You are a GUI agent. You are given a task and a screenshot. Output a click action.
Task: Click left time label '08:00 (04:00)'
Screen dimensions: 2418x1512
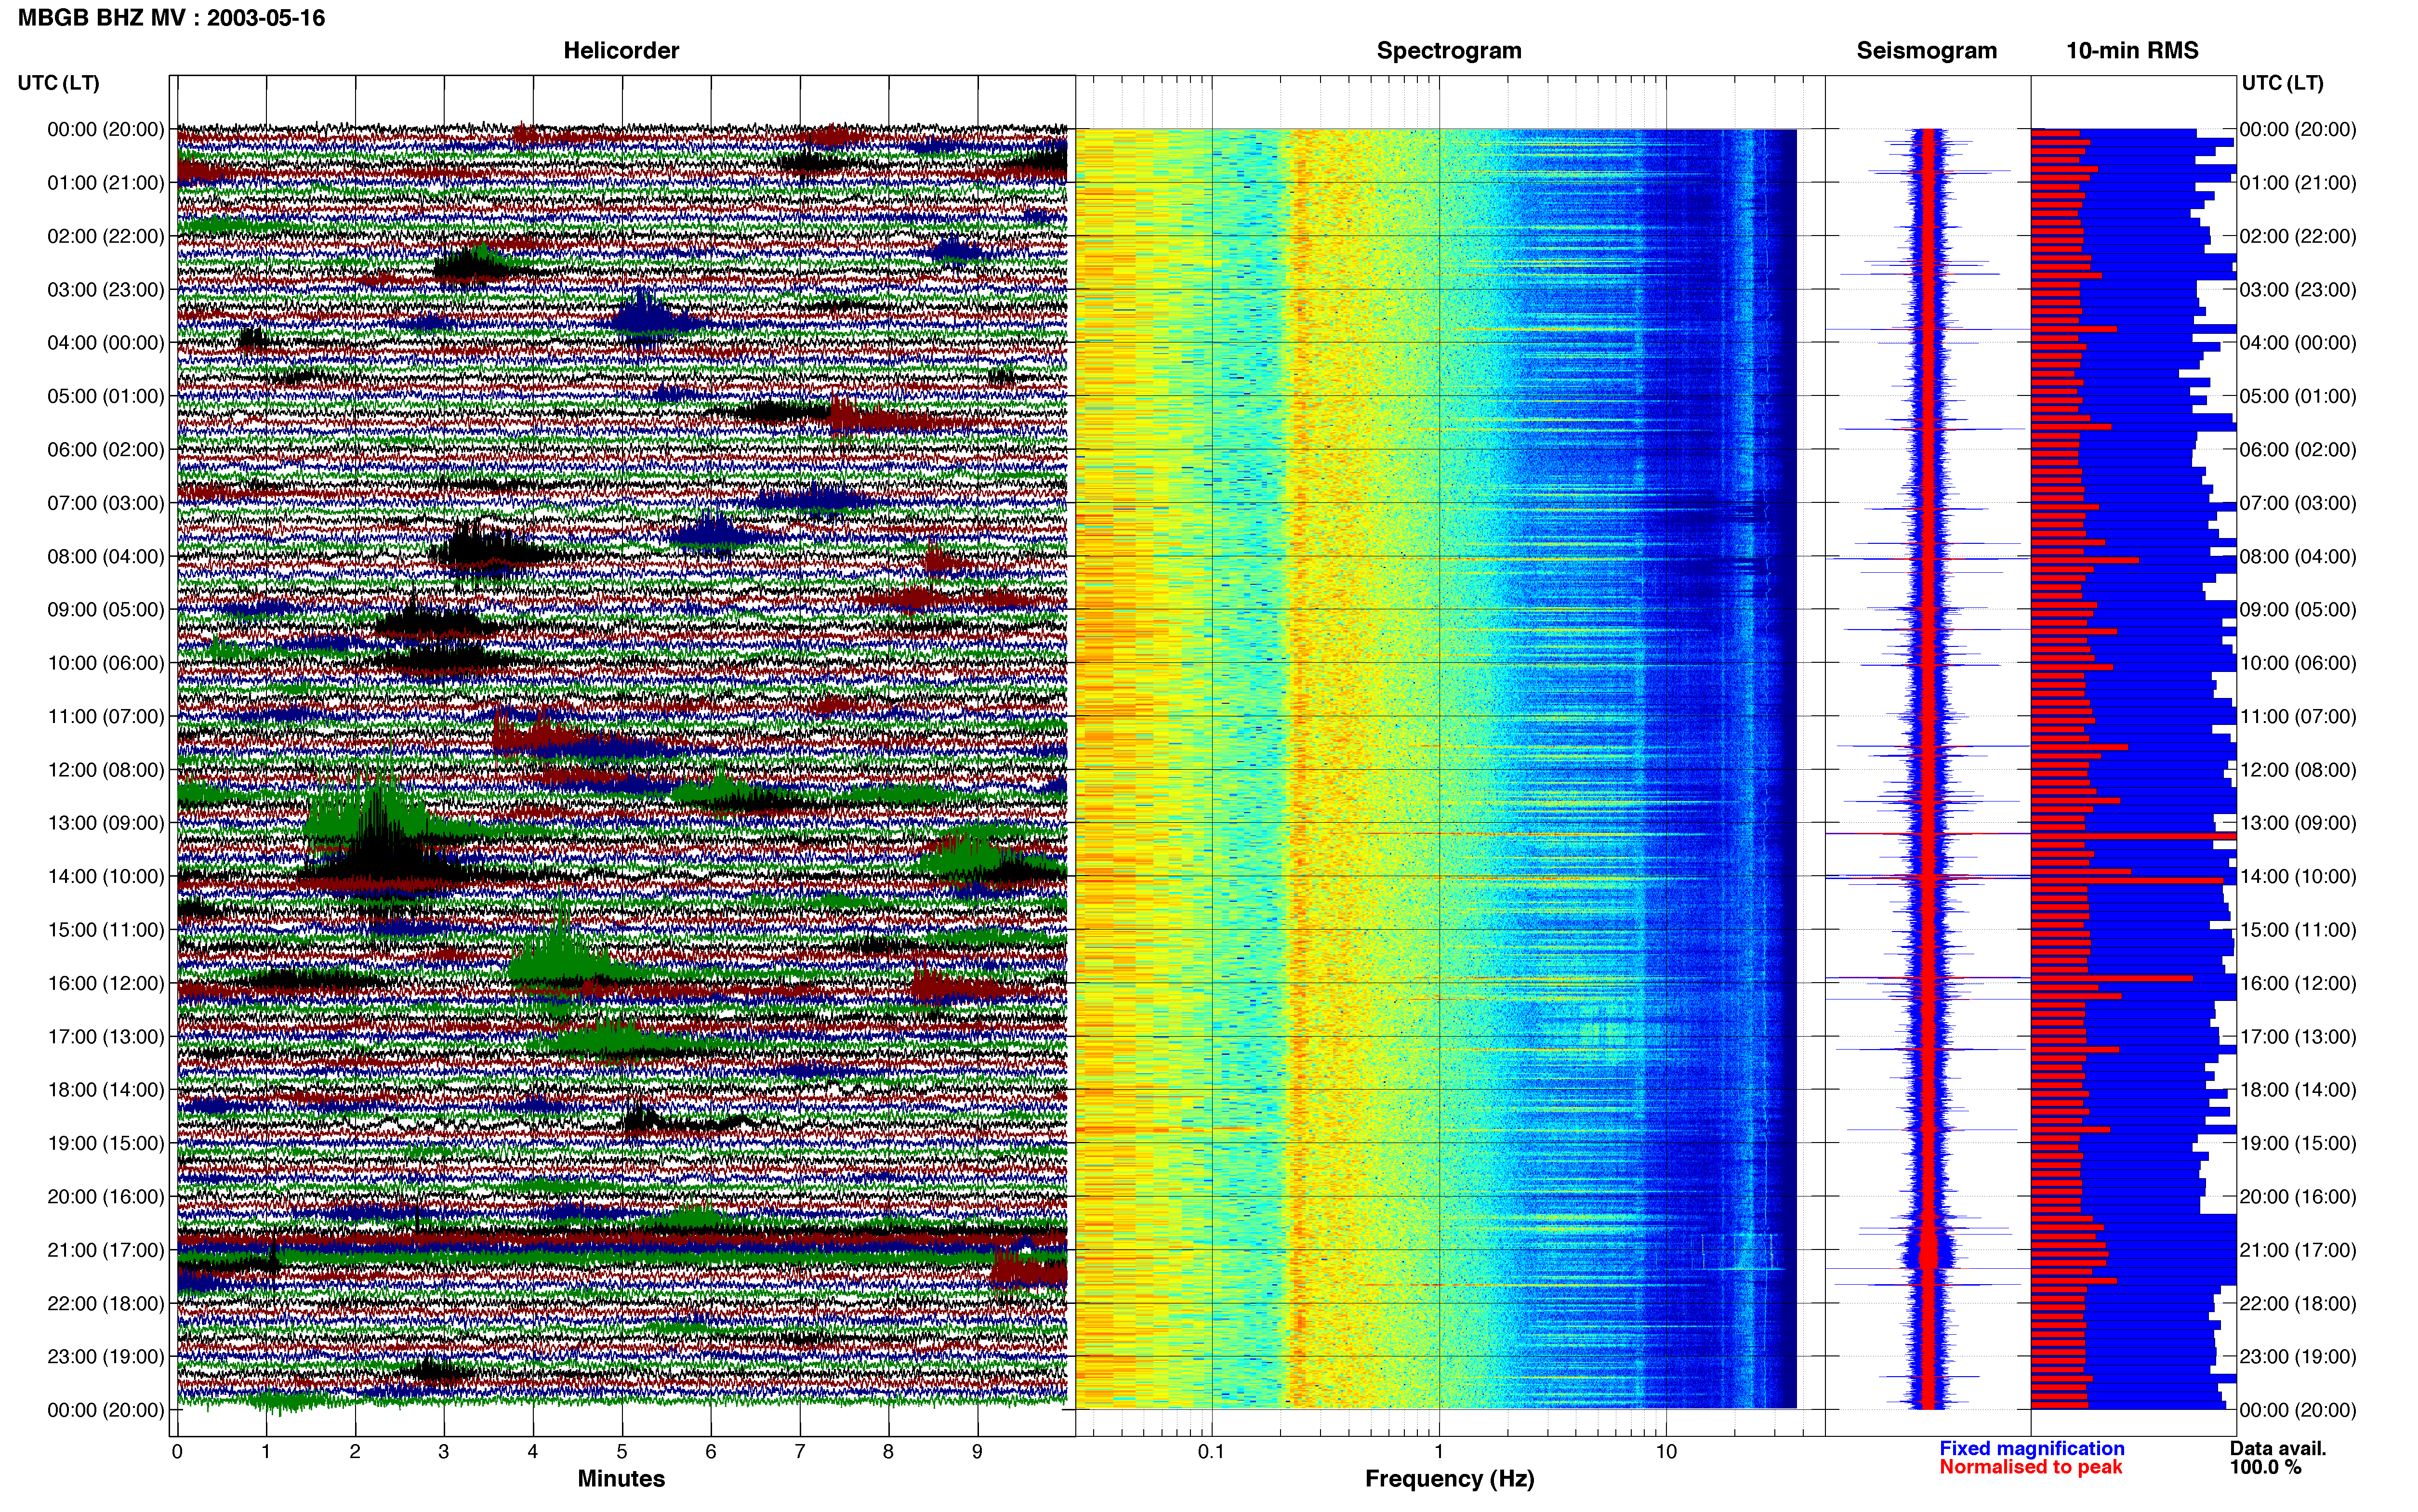tap(105, 556)
